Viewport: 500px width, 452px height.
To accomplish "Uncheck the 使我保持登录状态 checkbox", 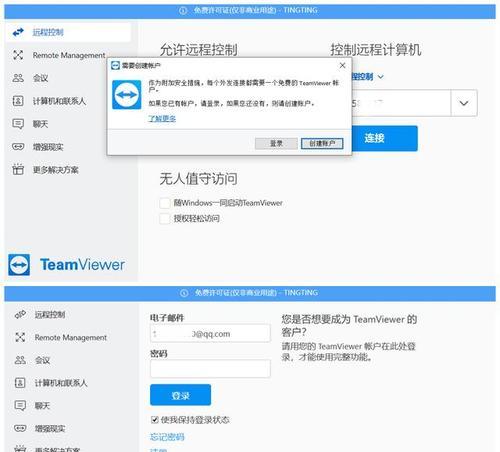I will tap(155, 420).
